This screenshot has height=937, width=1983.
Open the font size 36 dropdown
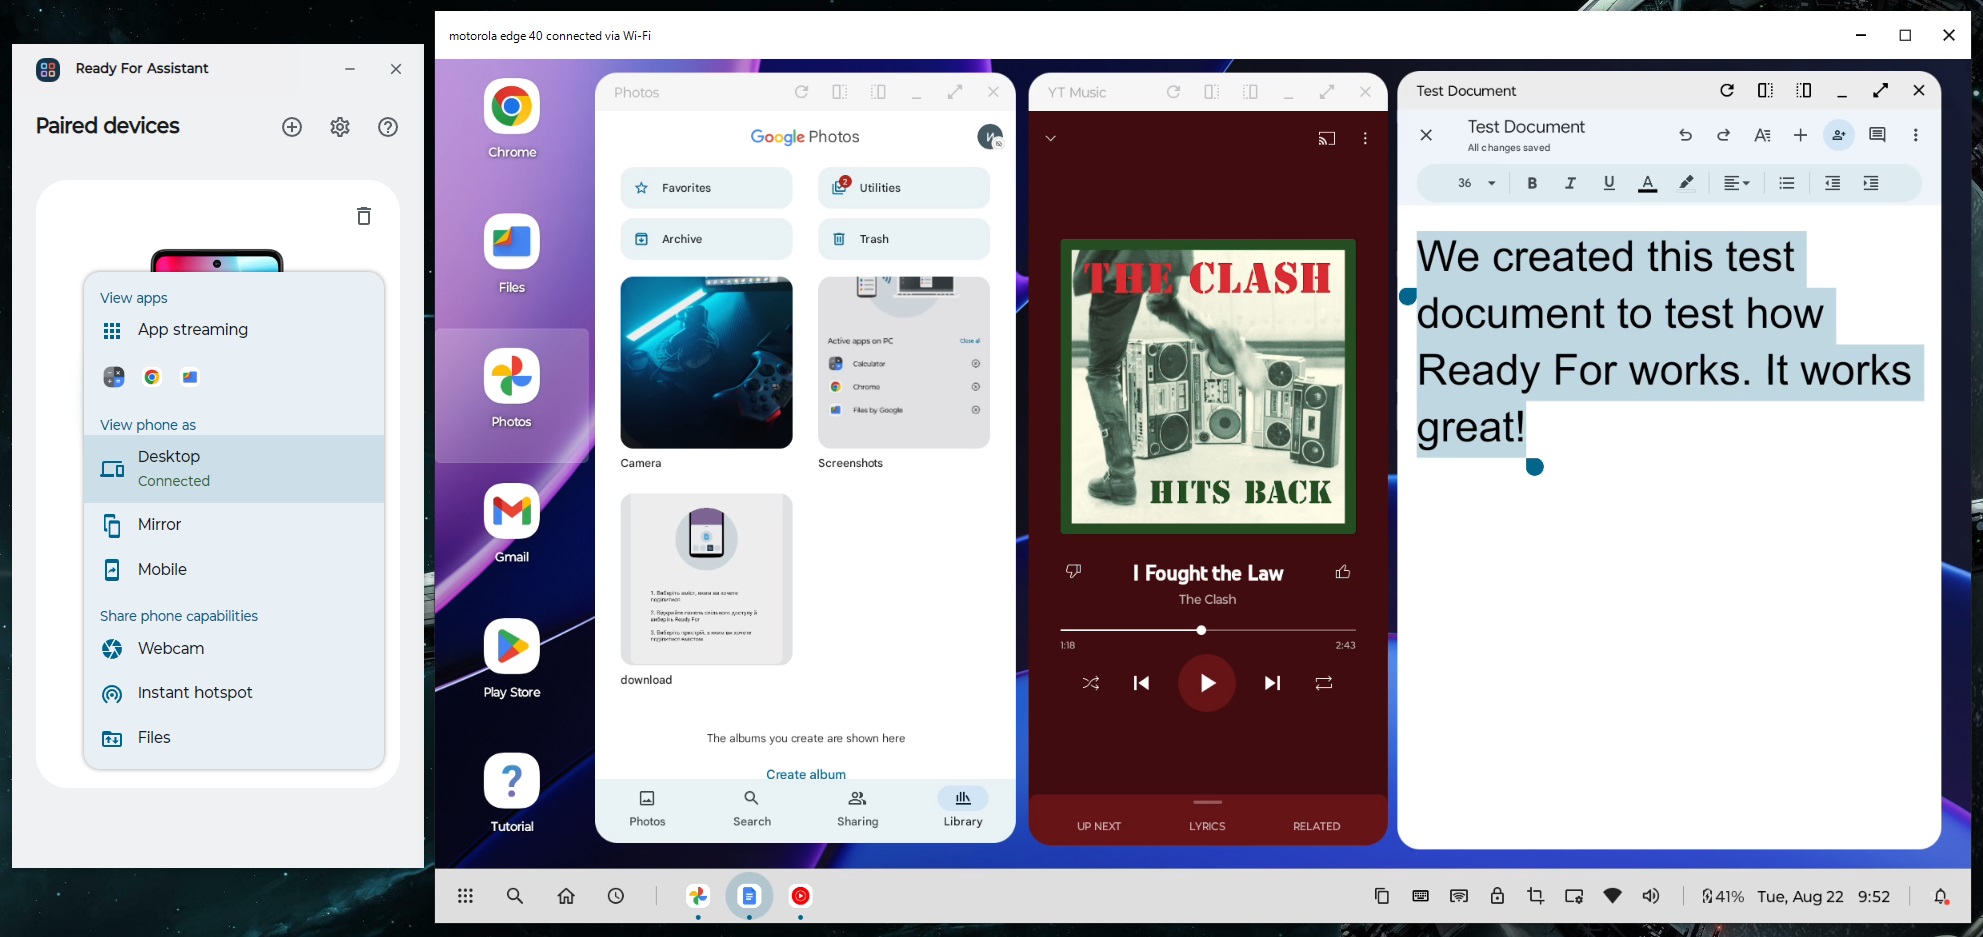tap(1476, 183)
